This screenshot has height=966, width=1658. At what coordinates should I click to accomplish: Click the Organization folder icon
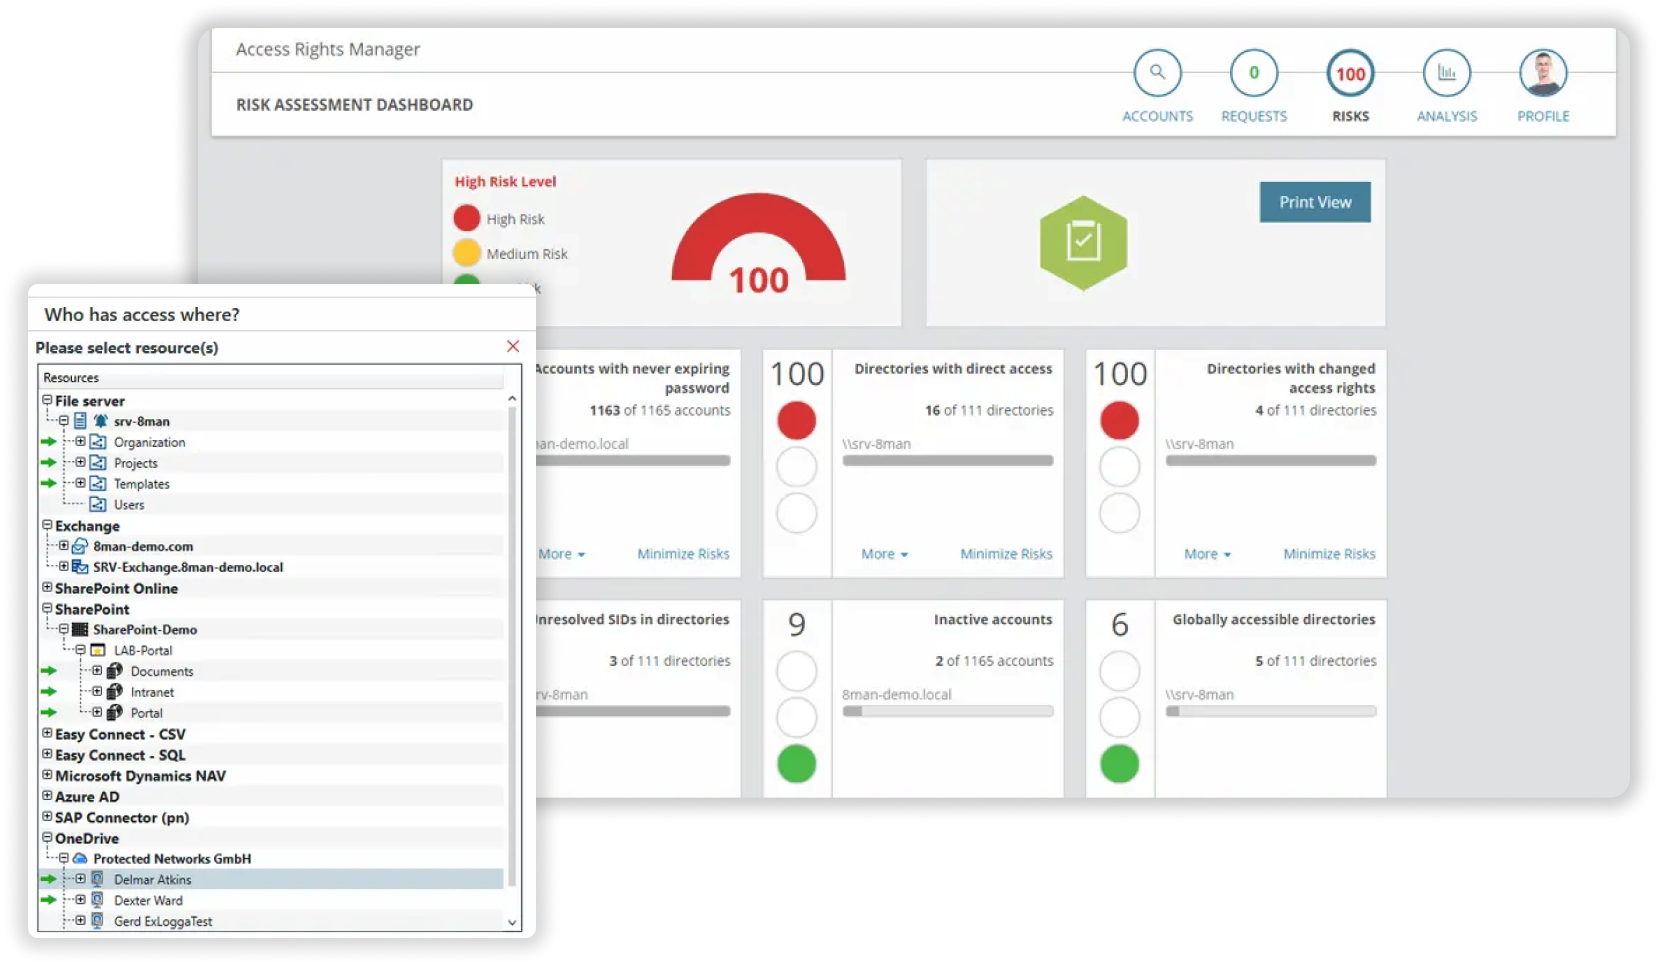coord(98,442)
